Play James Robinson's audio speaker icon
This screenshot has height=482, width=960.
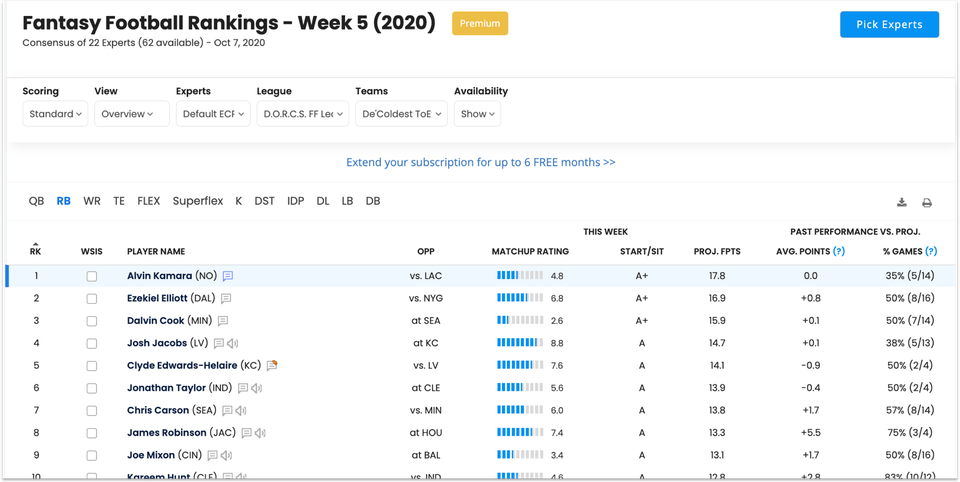261,433
